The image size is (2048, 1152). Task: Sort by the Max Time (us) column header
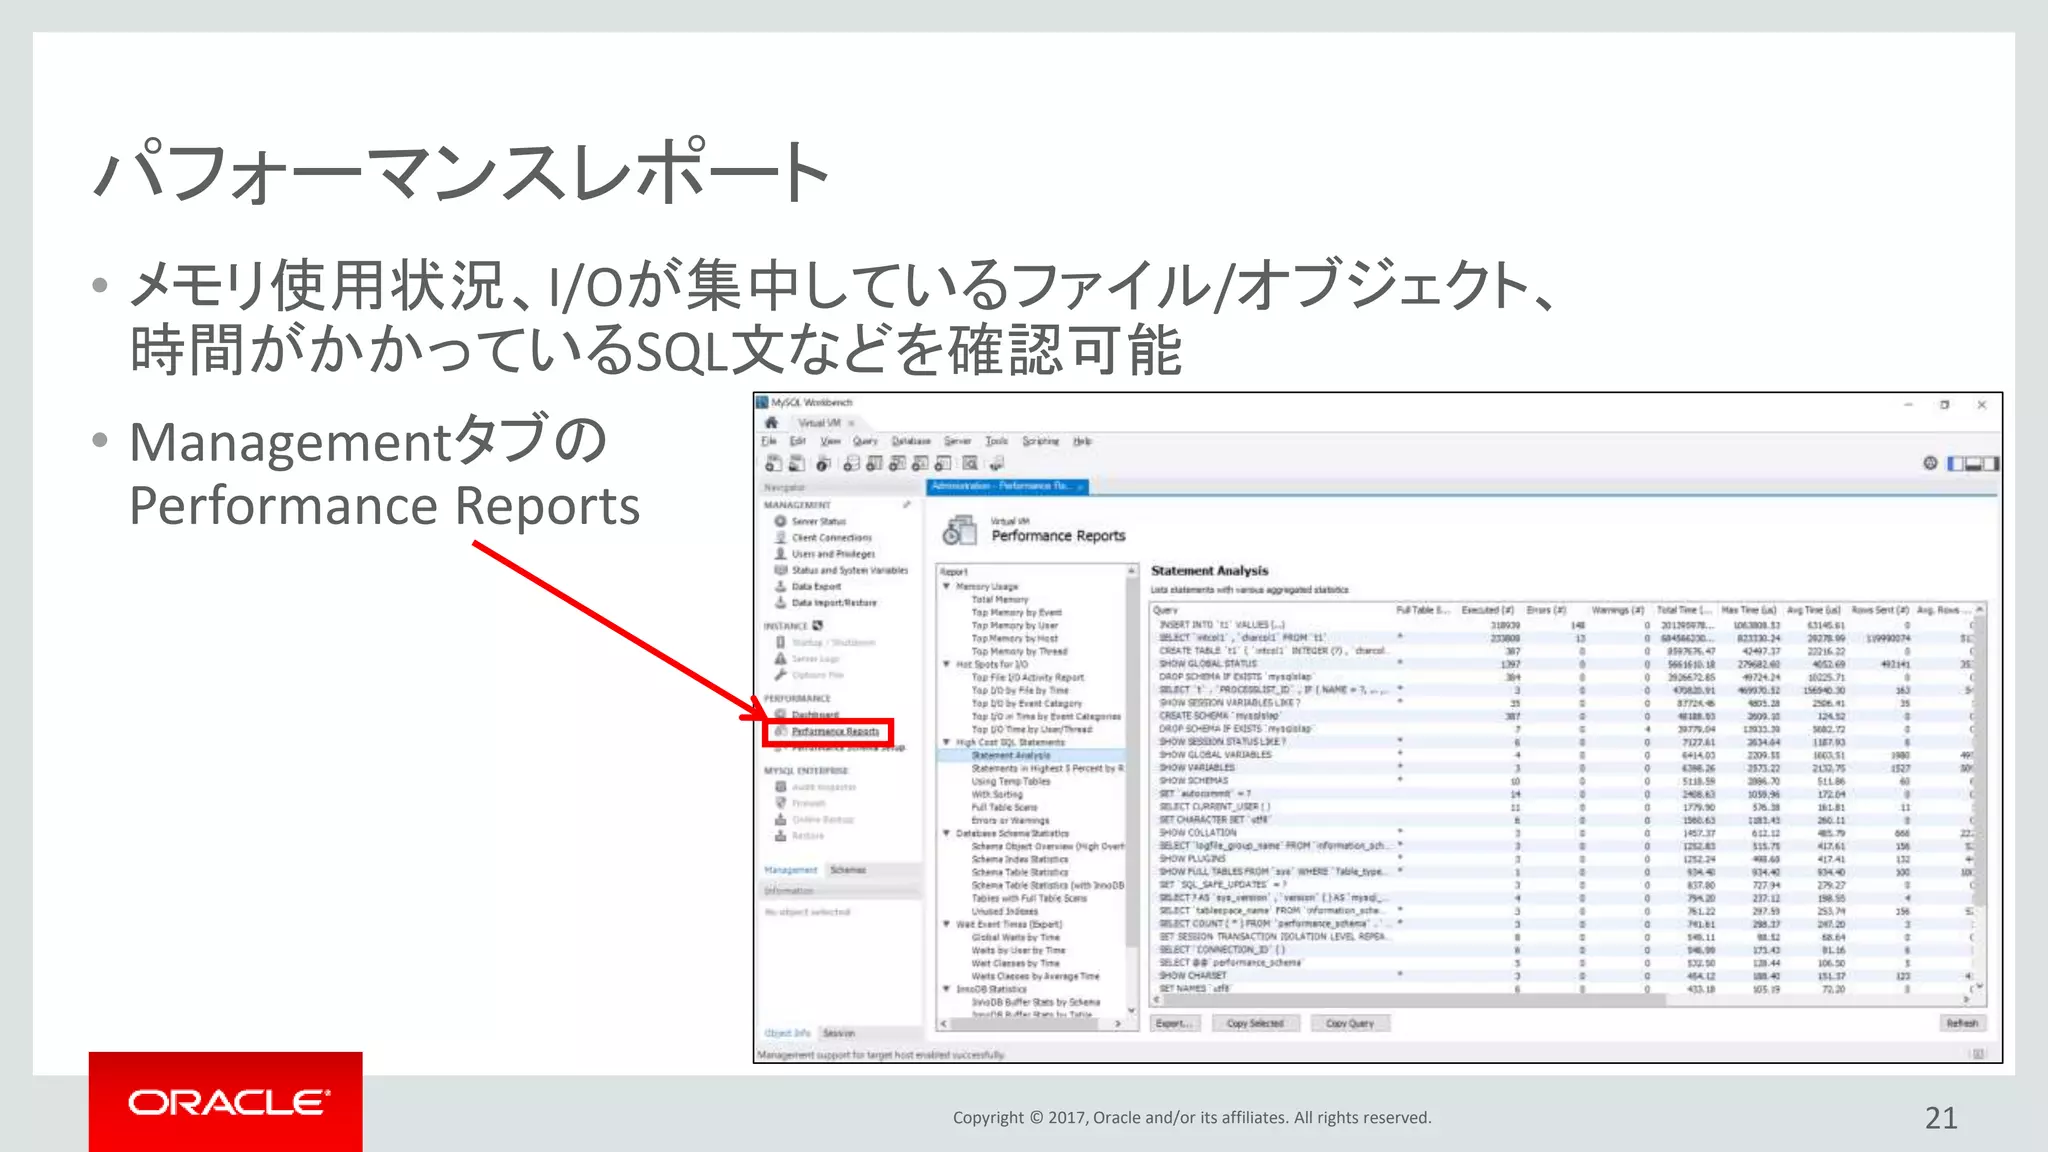pos(1749,610)
